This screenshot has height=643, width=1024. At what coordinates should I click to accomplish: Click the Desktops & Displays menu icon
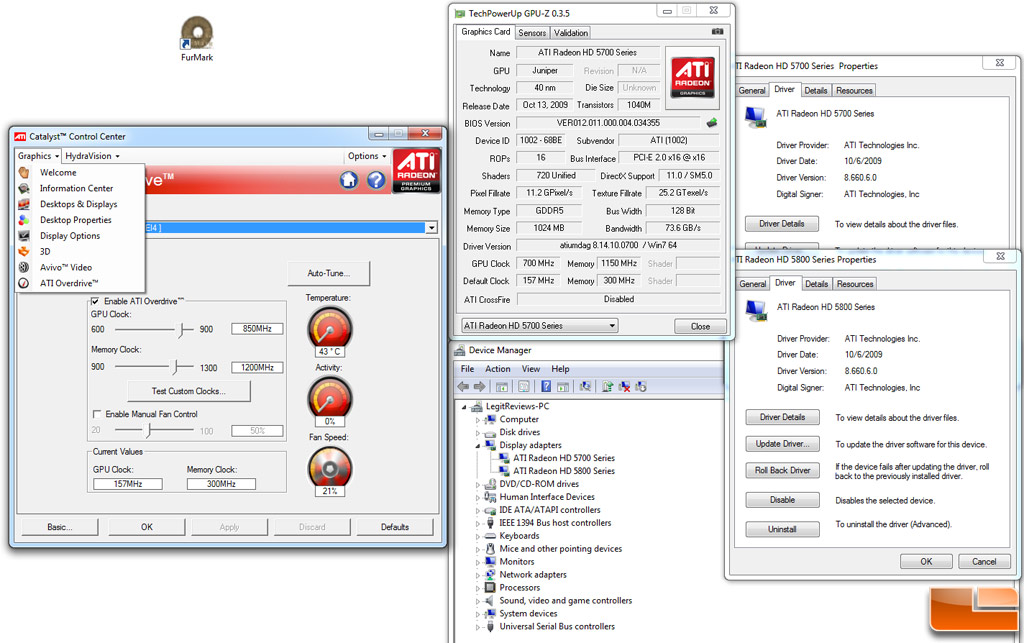pos(24,204)
